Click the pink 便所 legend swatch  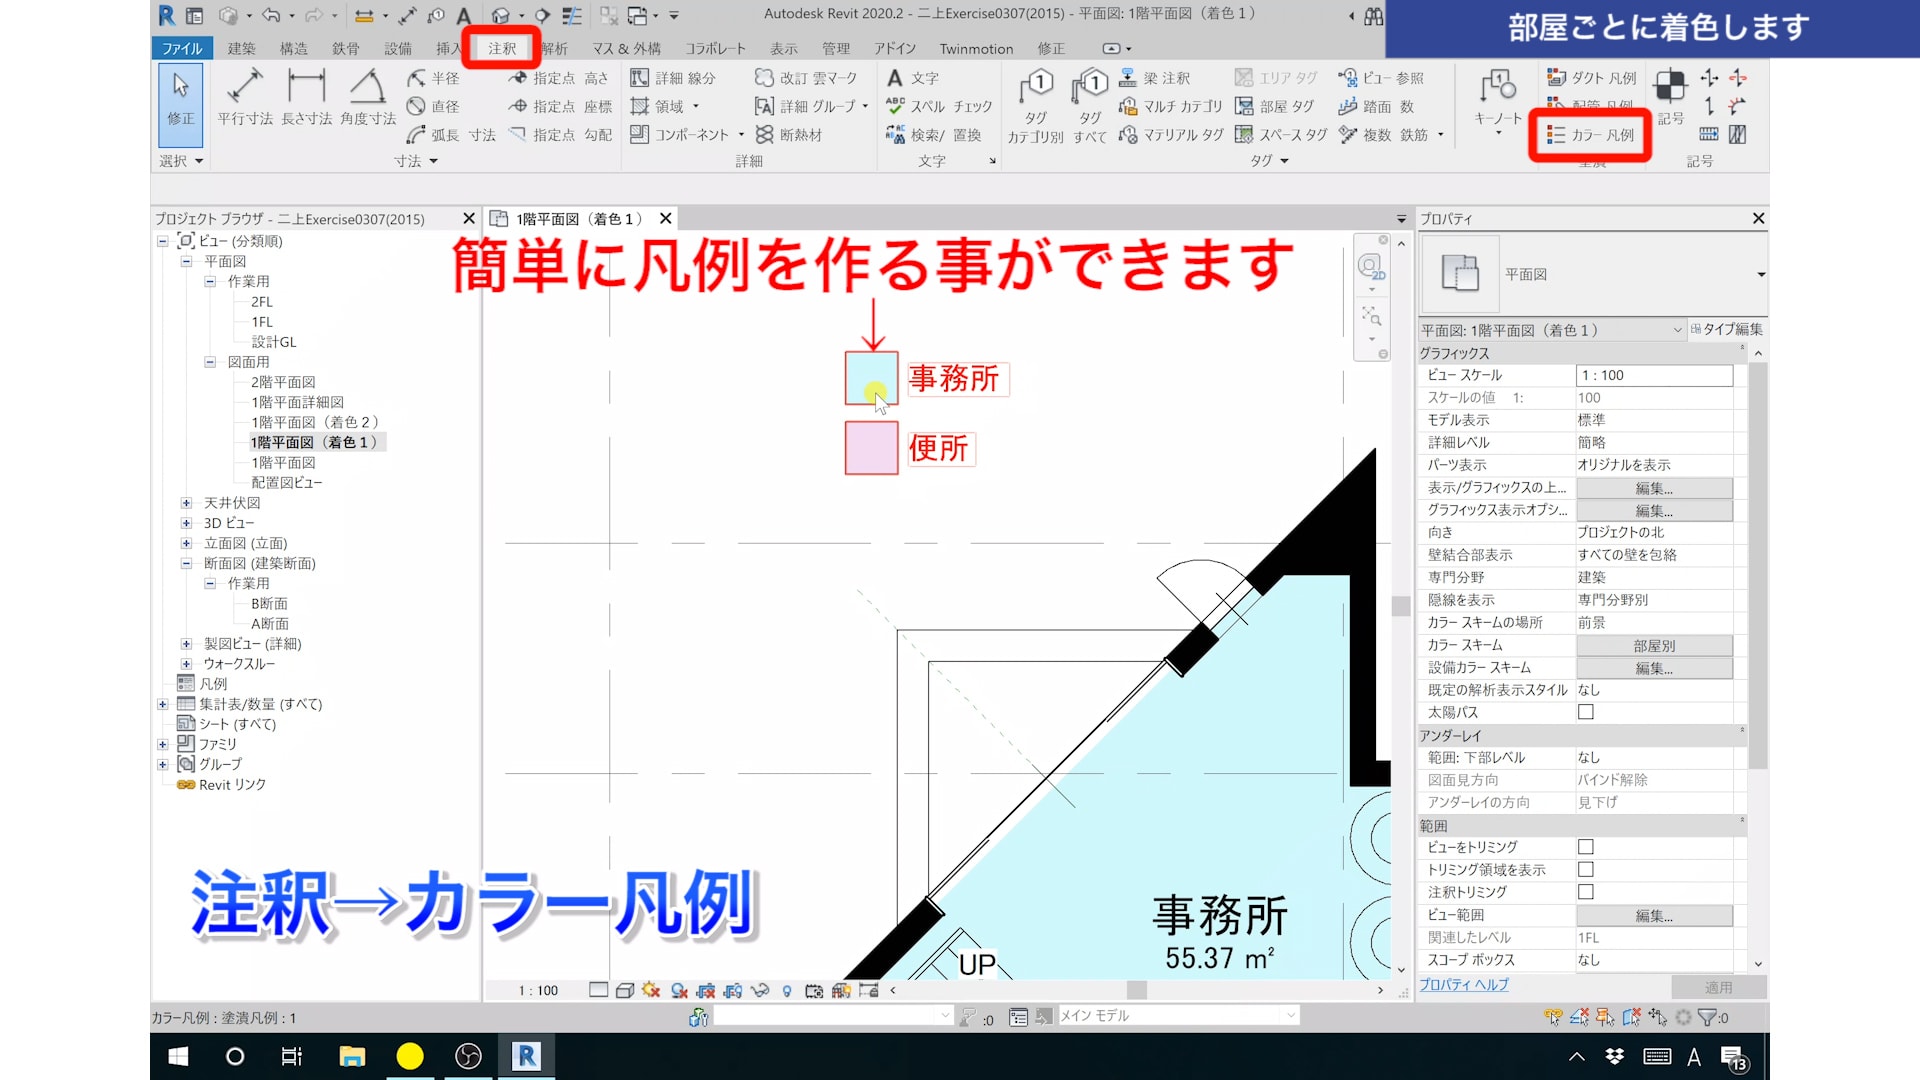[x=871, y=447]
